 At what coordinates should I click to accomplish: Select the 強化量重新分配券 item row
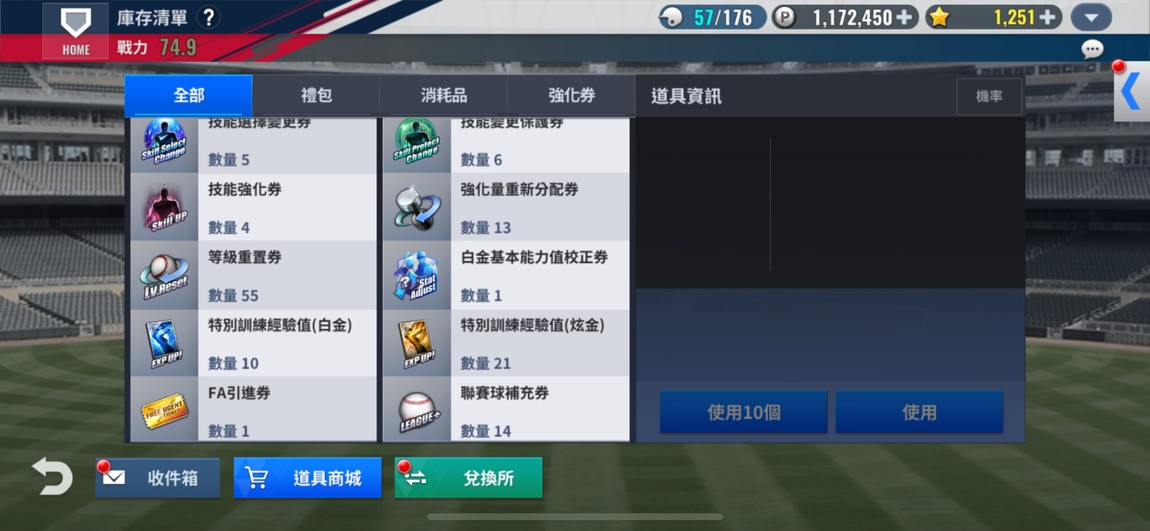(505, 207)
